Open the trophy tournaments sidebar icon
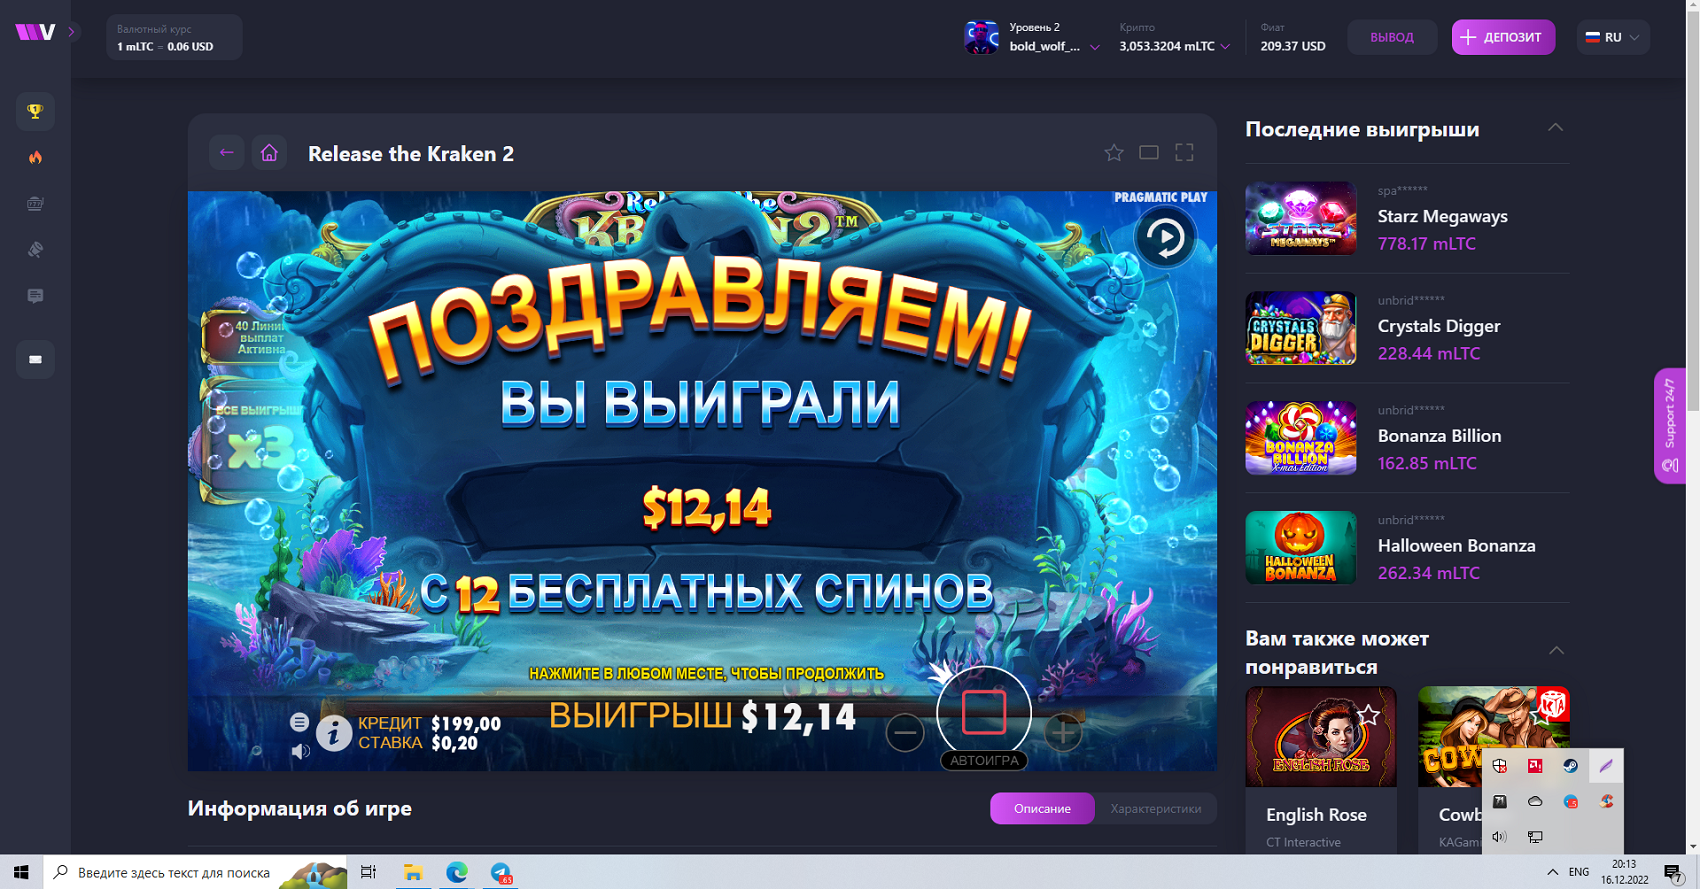The height and width of the screenshot is (889, 1700). (35, 111)
